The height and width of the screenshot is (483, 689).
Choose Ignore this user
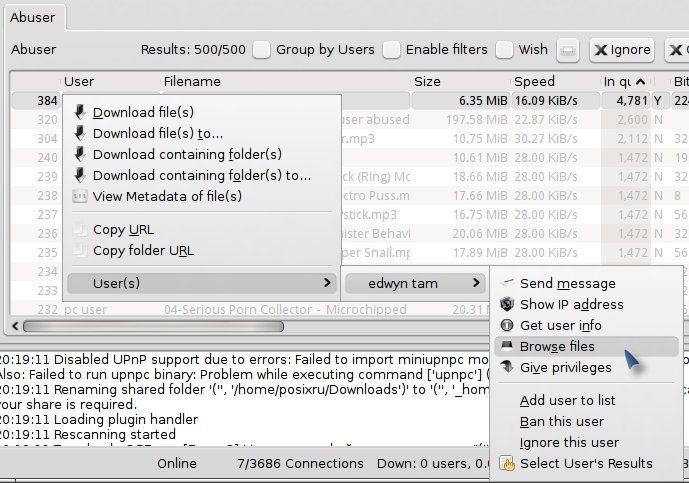point(586,443)
